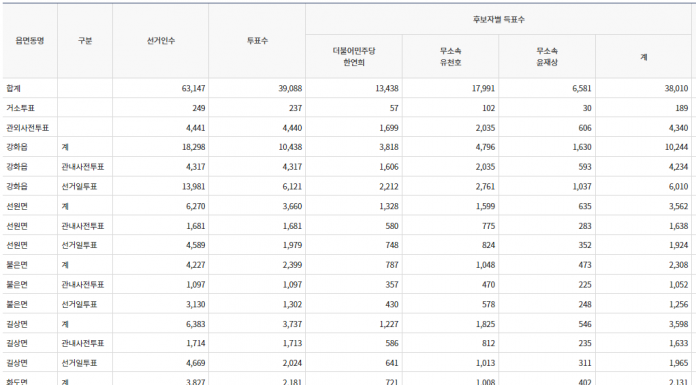Screen dimensions: 696x385
Task: Select 거소투표 투표수 value 237
Action: coord(295,108)
